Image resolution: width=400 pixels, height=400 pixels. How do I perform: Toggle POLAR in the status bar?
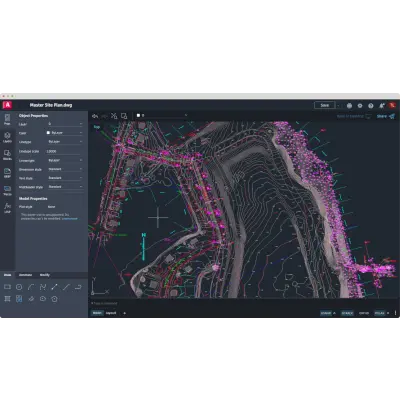(379, 313)
